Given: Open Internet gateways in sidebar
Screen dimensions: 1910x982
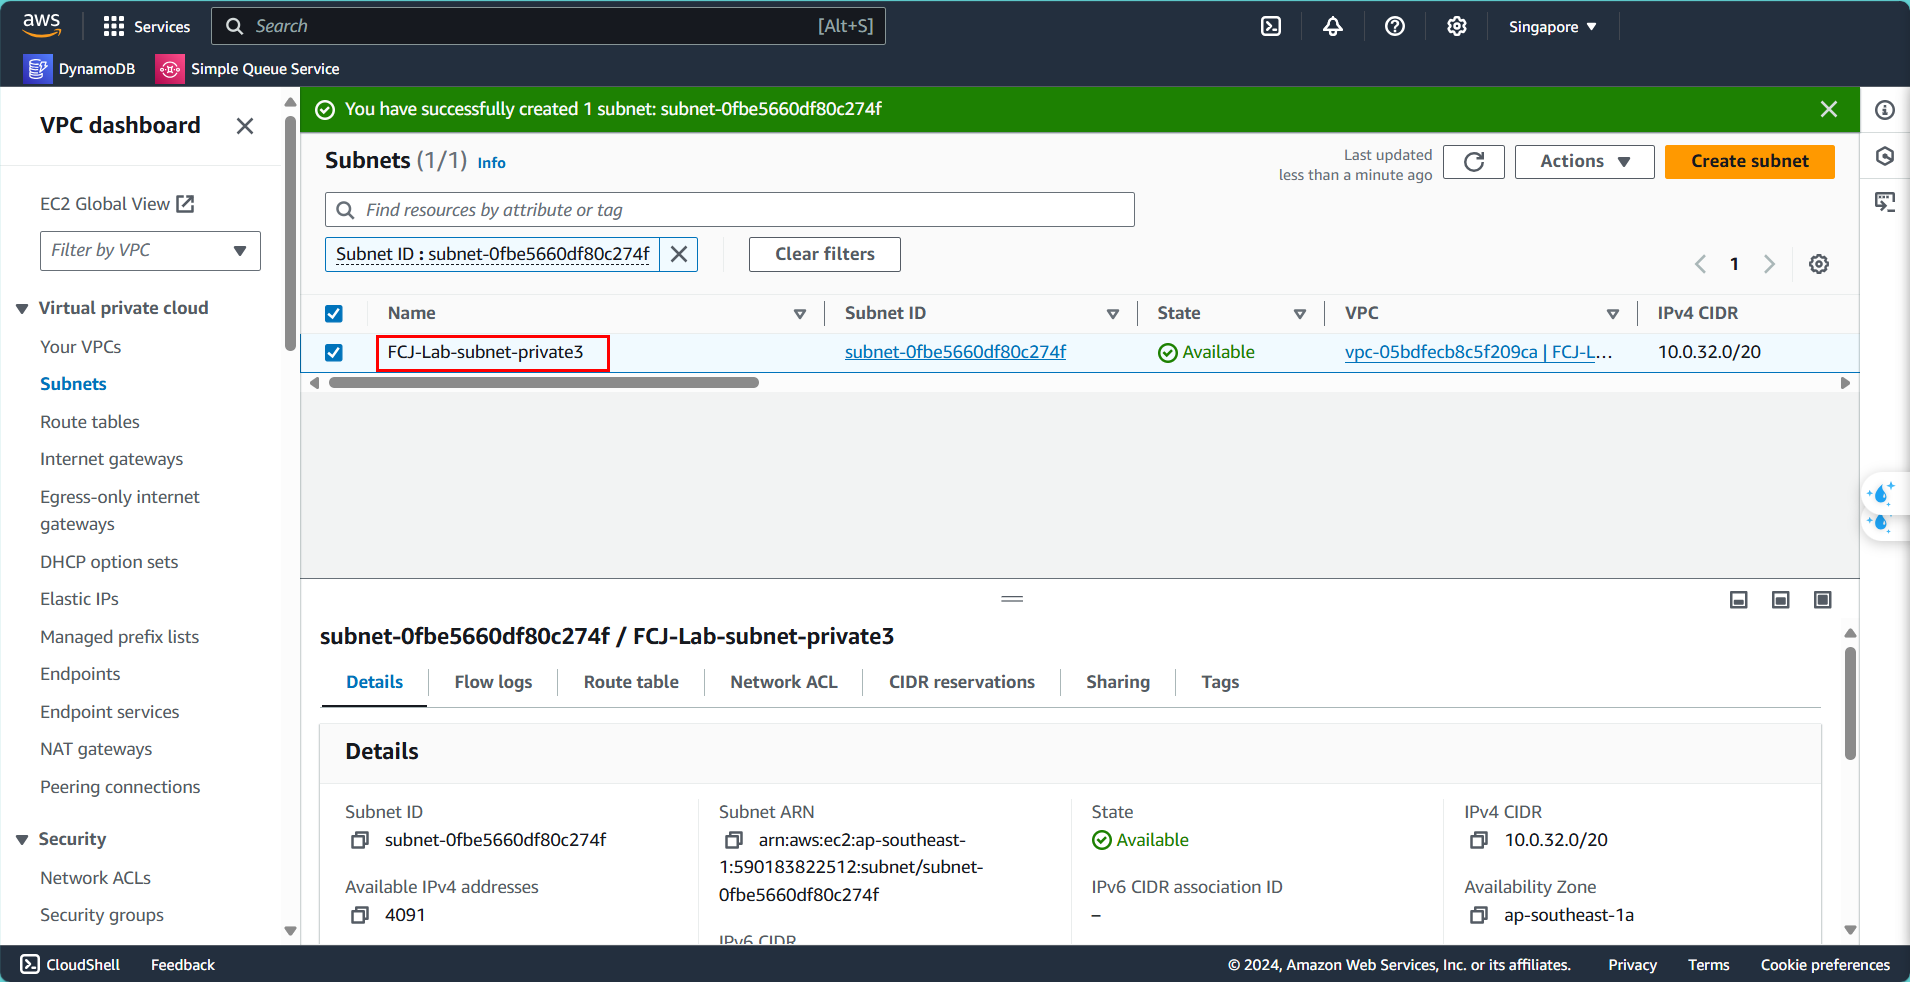Looking at the screenshot, I should pos(112,459).
